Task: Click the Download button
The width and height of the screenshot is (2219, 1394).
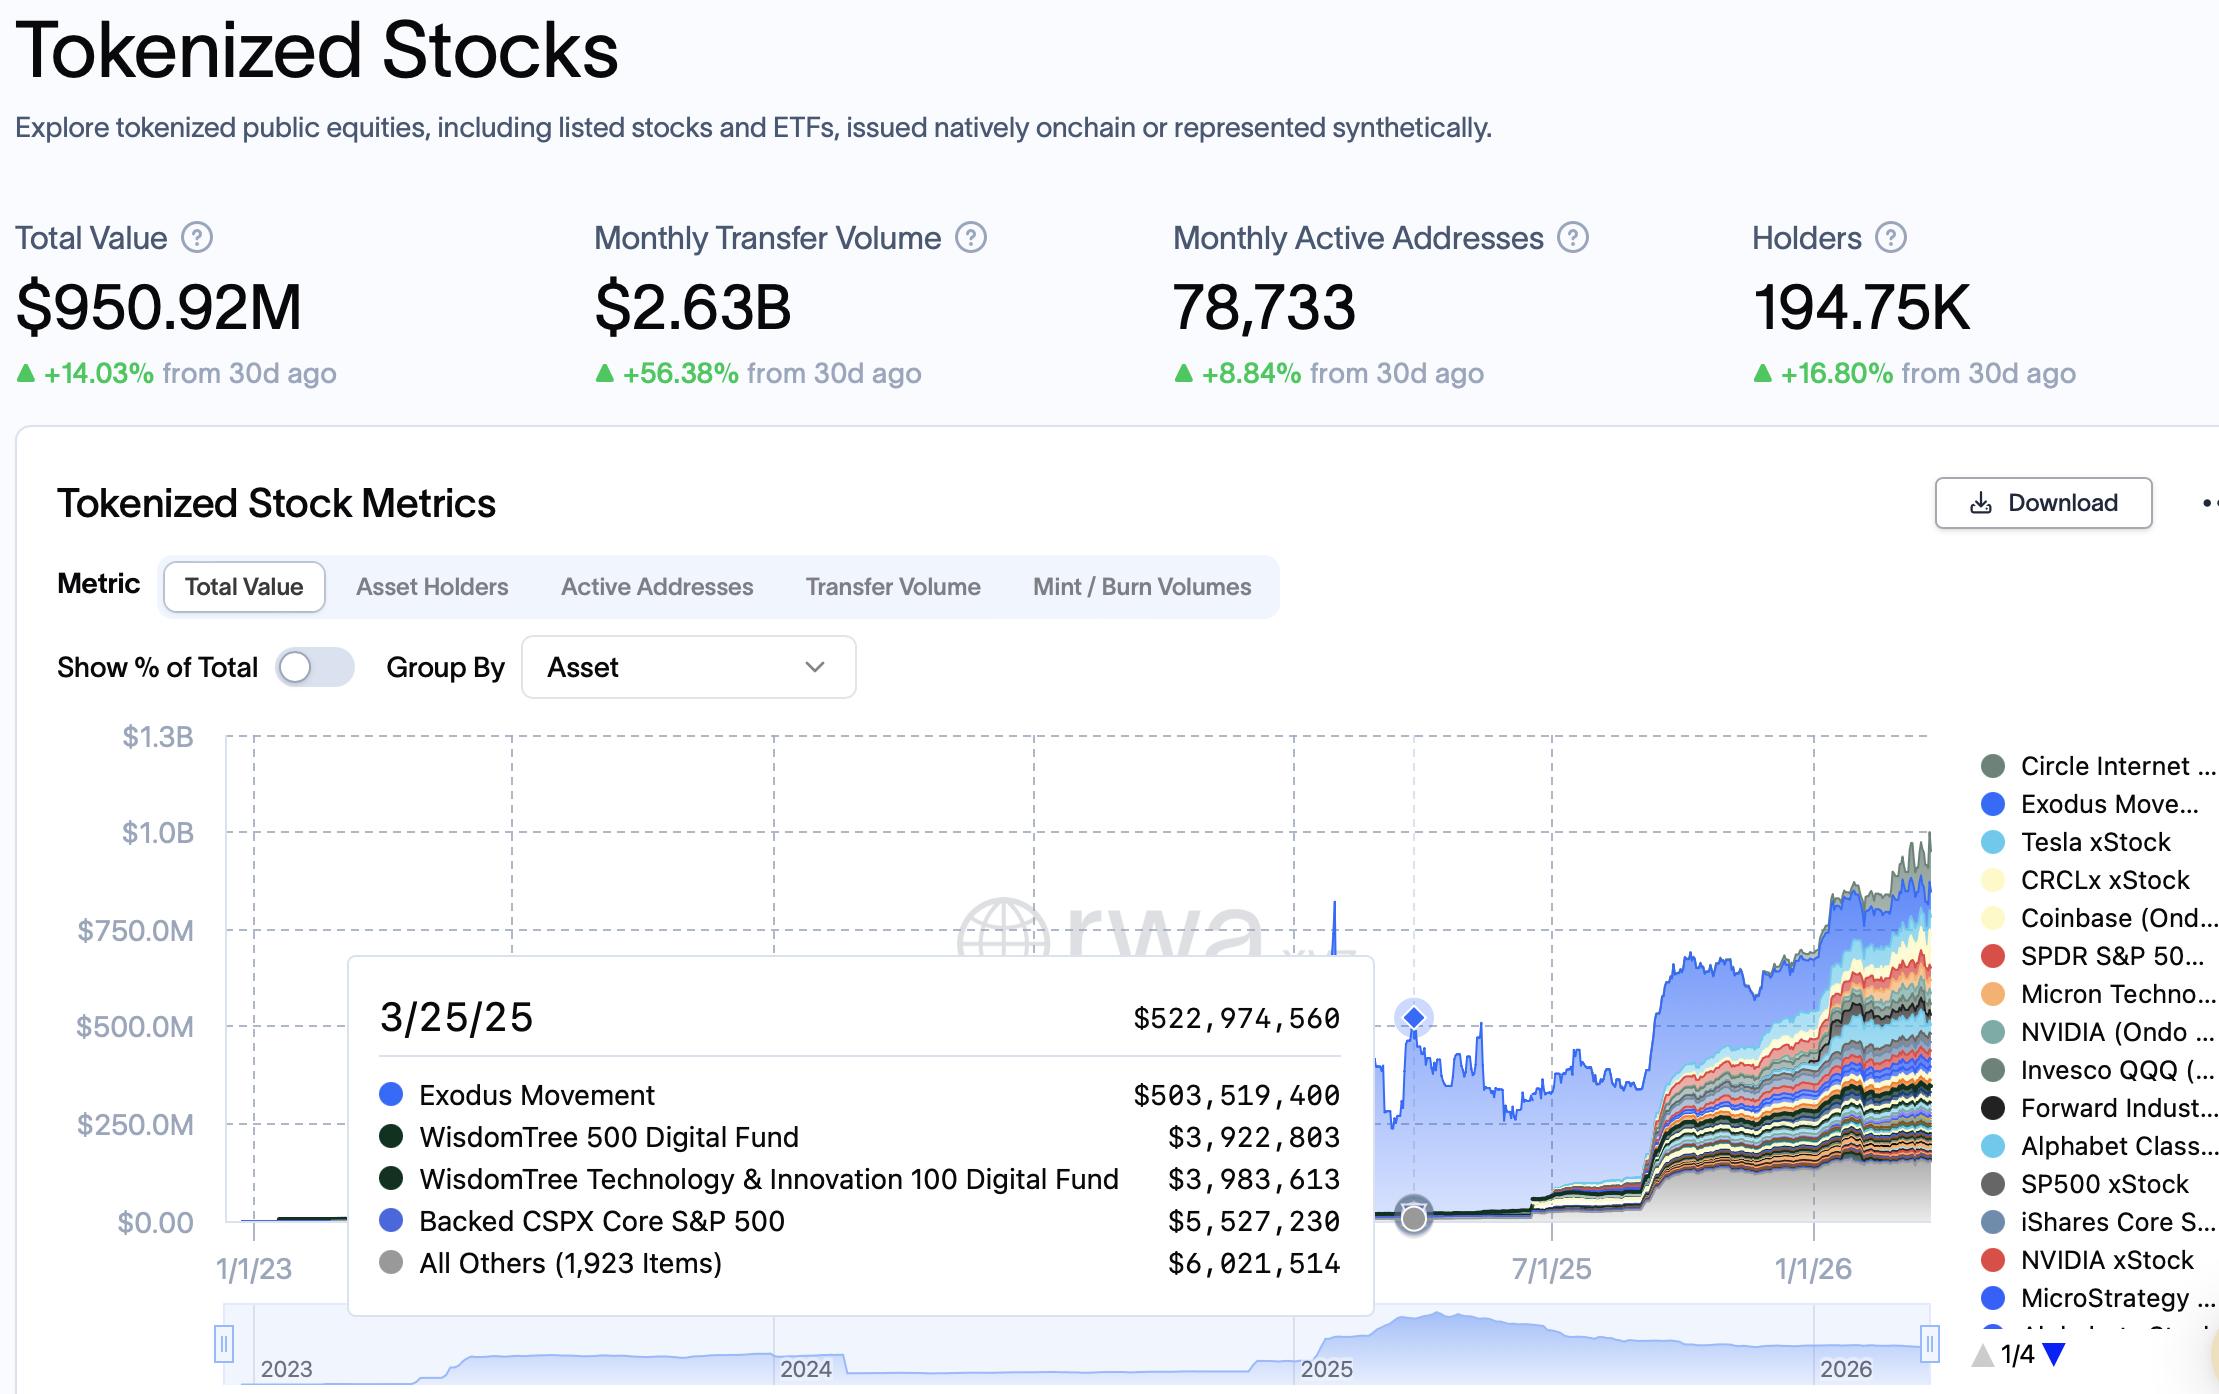Action: coord(2043,503)
